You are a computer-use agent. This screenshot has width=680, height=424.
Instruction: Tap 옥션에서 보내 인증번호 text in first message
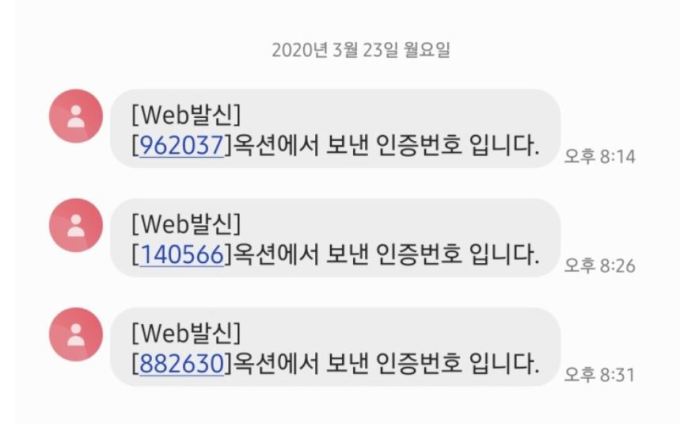pyautogui.click(x=348, y=145)
